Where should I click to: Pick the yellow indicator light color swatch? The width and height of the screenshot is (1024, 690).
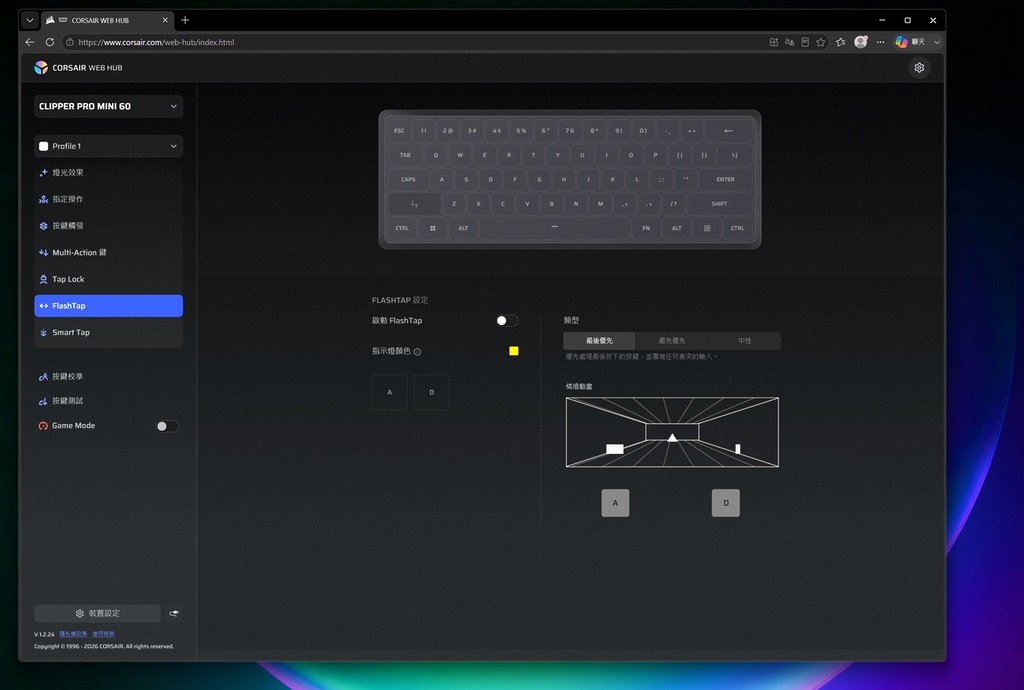pyautogui.click(x=514, y=351)
